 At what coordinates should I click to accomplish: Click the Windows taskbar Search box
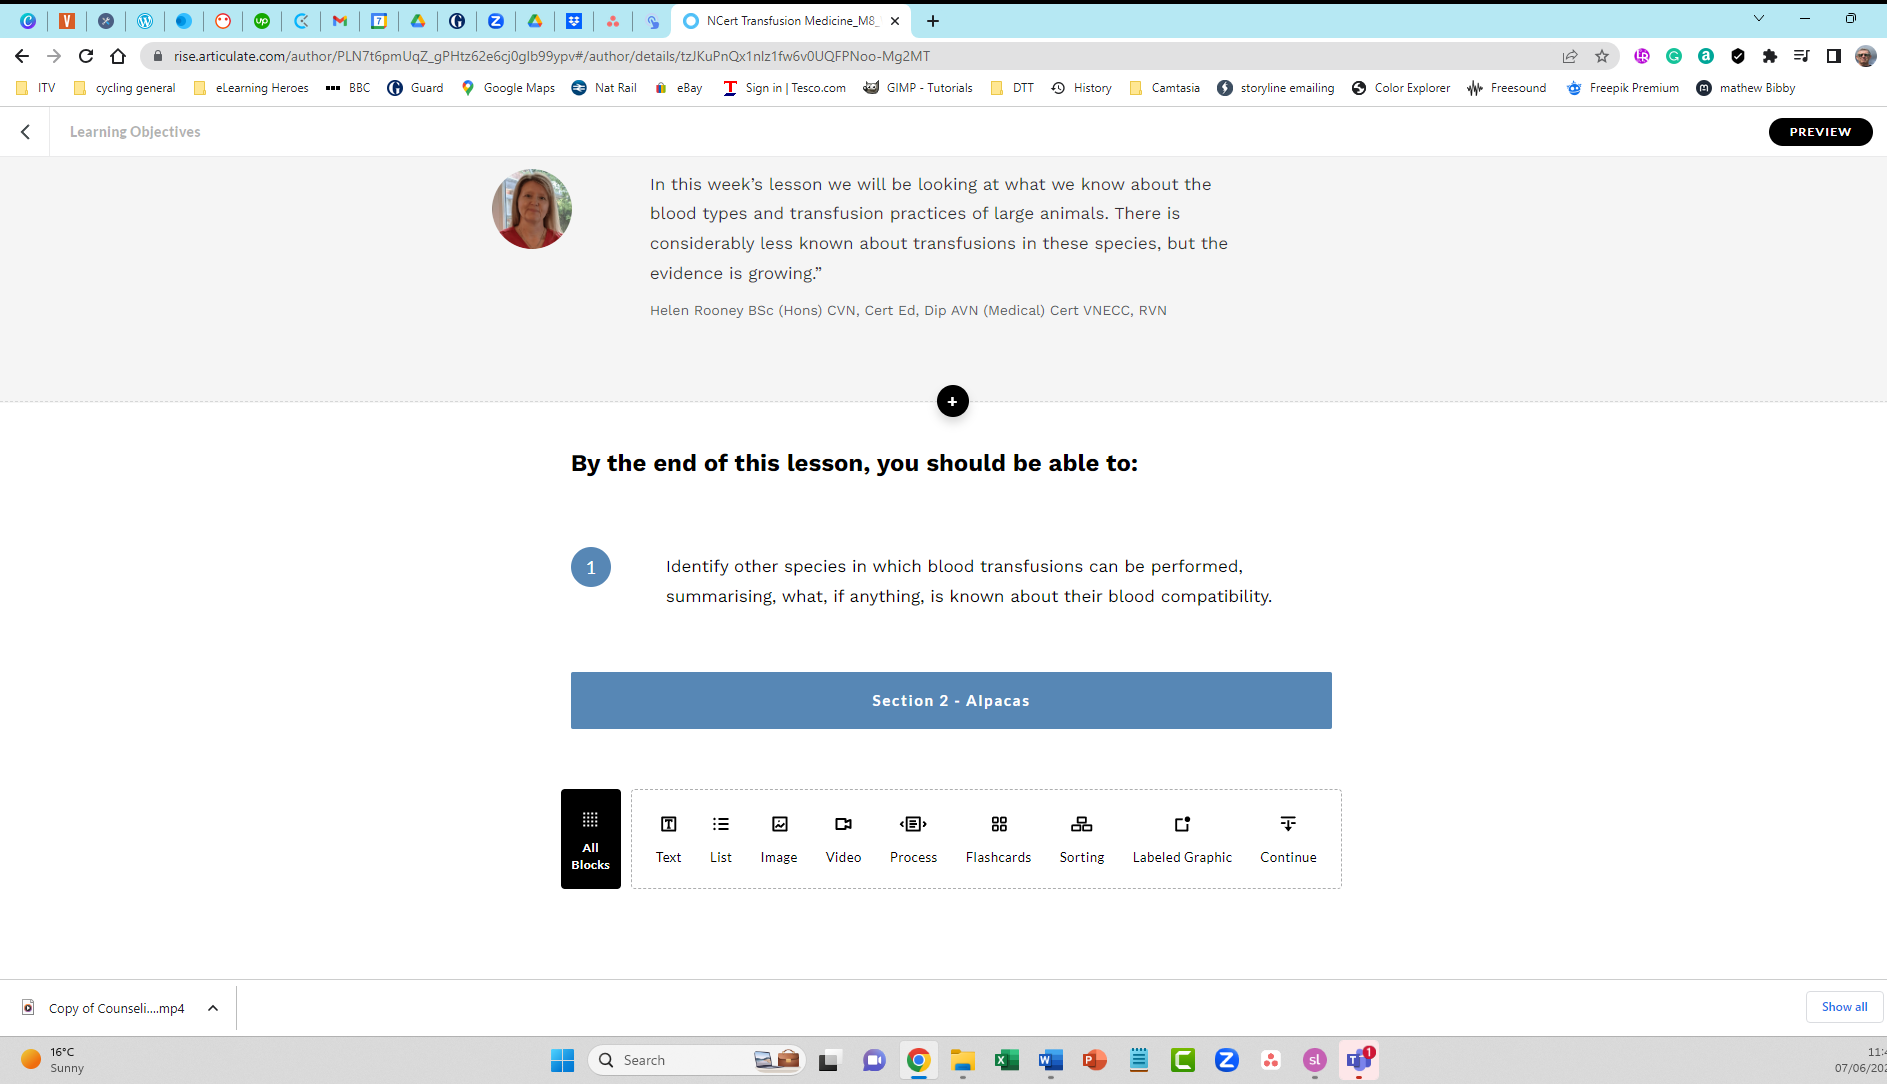point(698,1060)
